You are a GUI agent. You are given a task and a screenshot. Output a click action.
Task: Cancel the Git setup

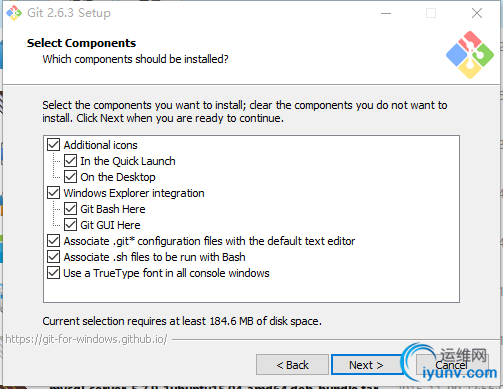452,365
